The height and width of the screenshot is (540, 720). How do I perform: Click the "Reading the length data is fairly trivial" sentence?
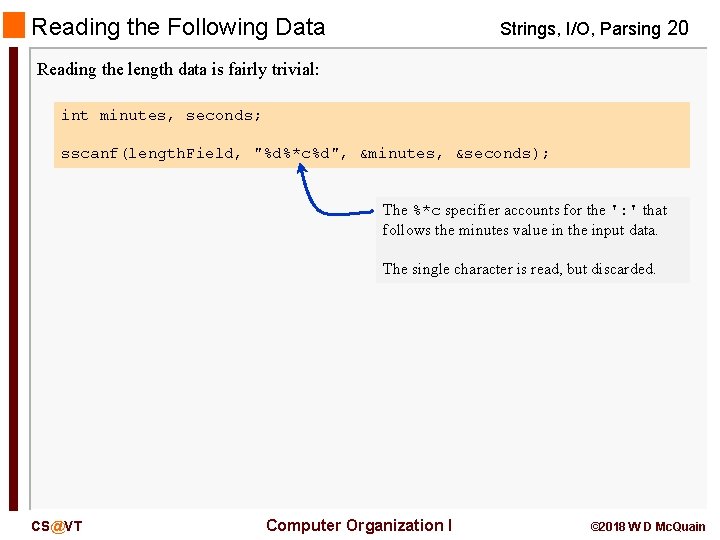pos(178,70)
